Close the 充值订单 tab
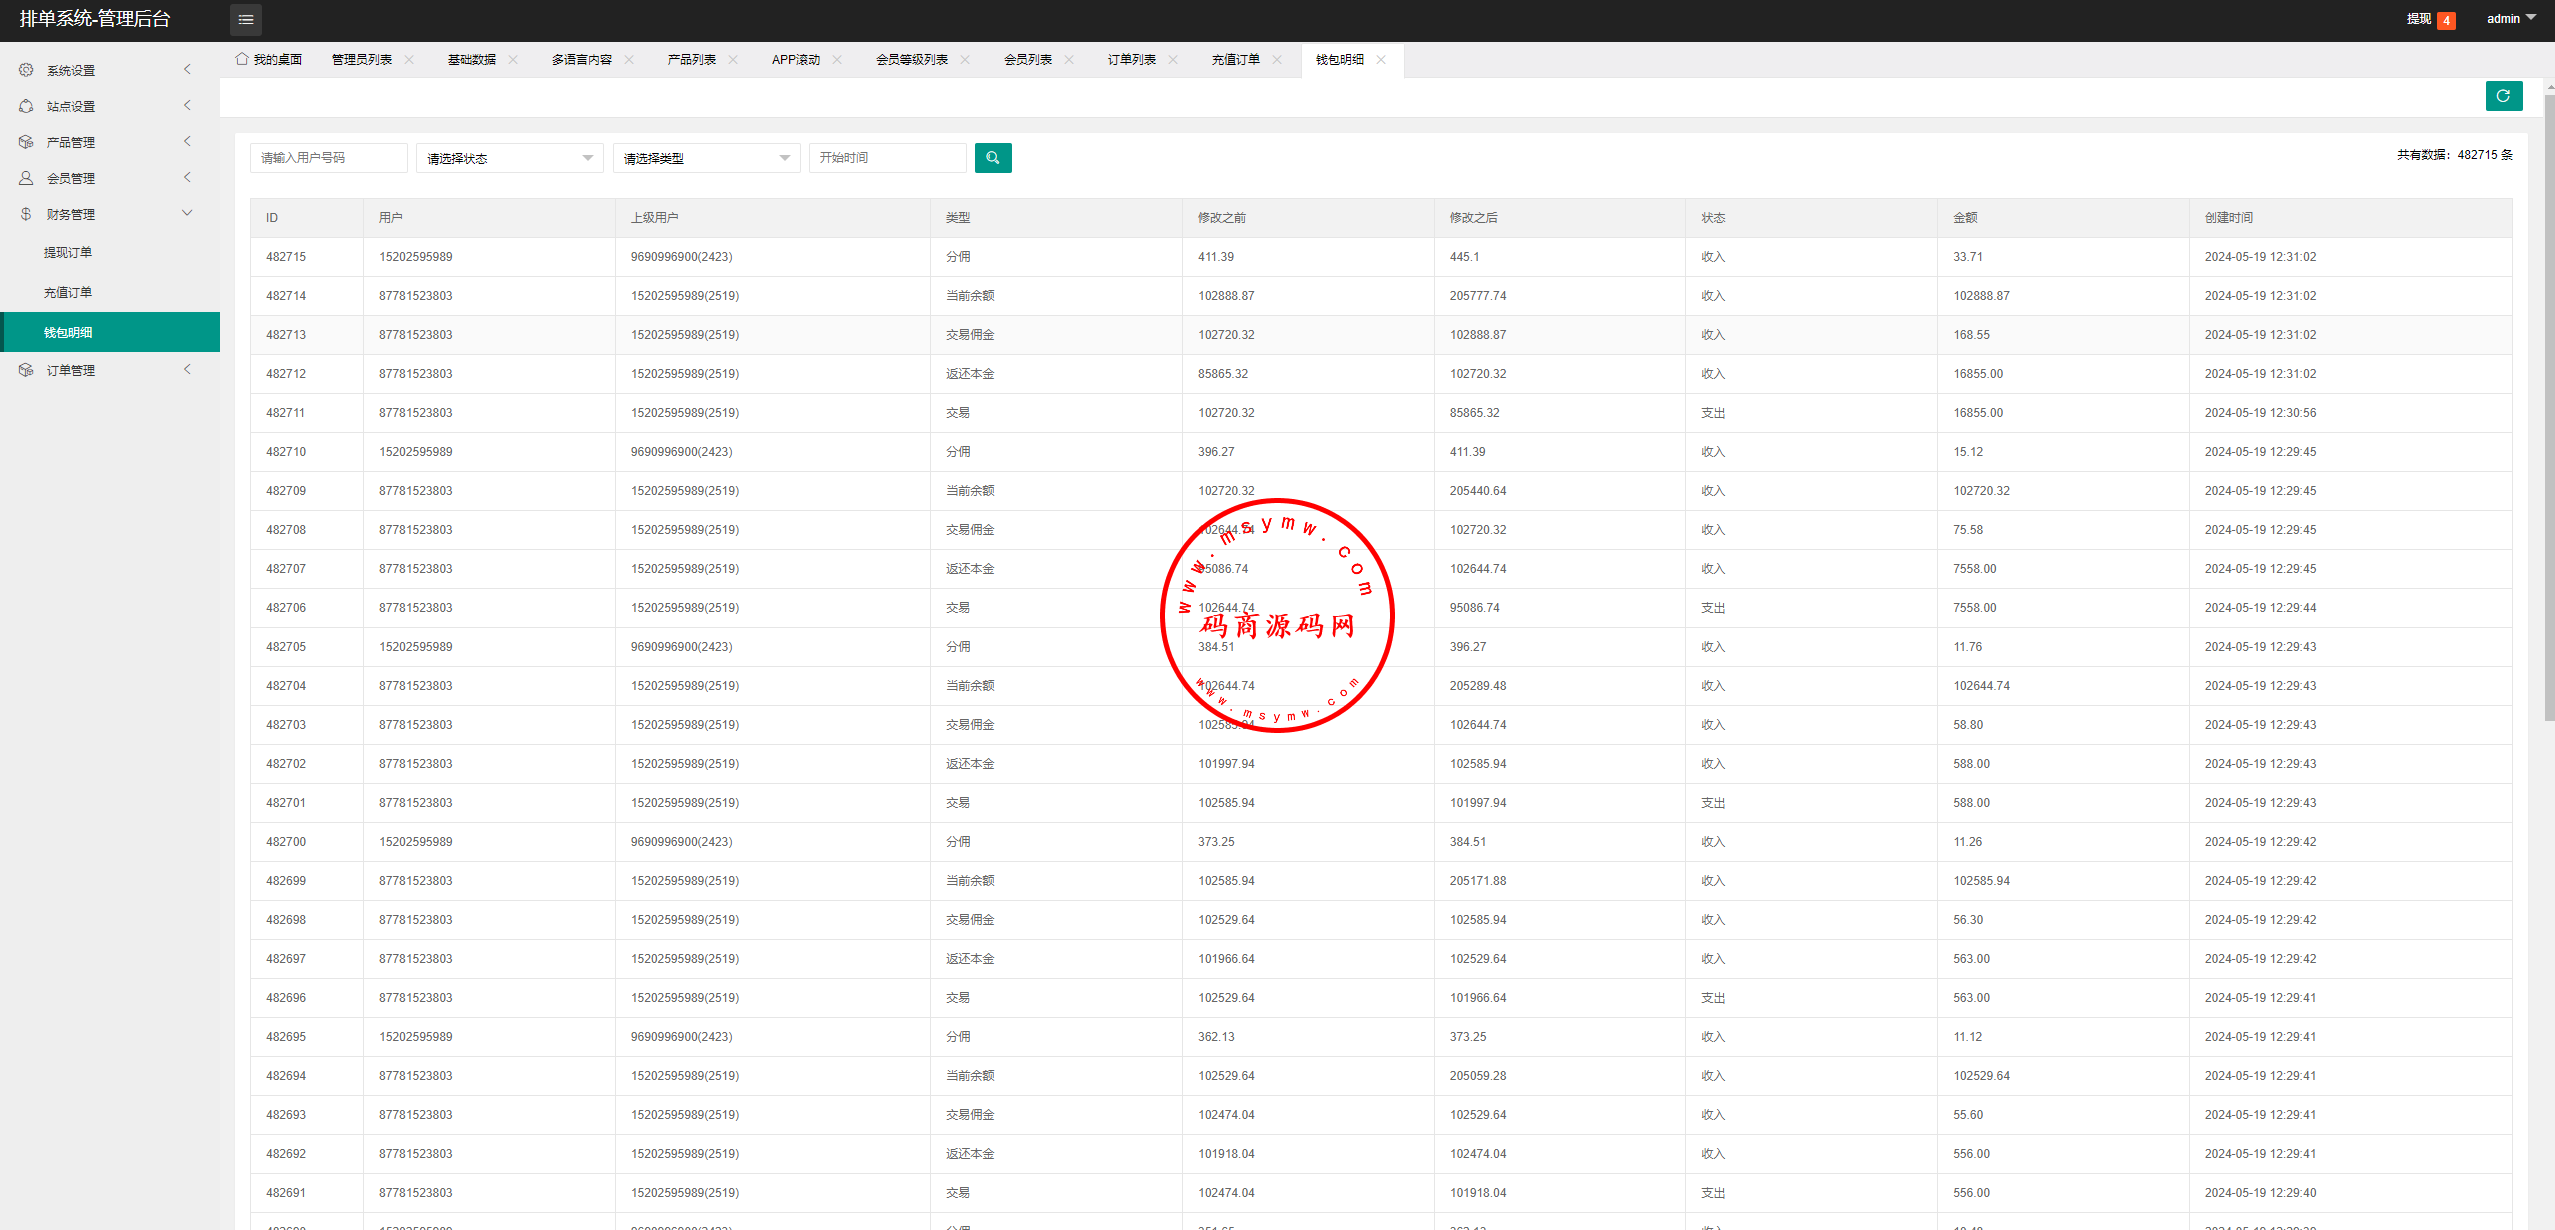The height and width of the screenshot is (1230, 2555). (x=1277, y=60)
